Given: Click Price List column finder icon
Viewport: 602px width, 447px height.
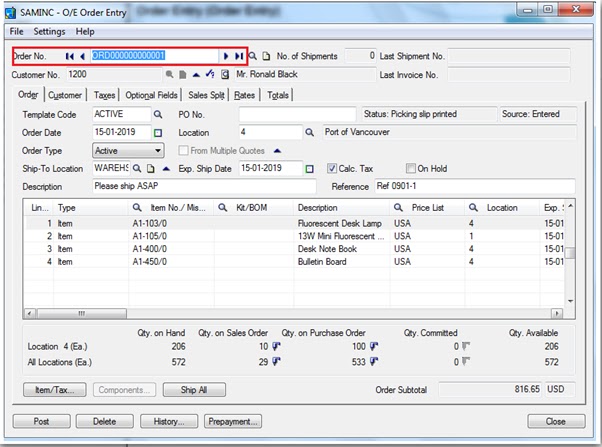Looking at the screenshot, I should coord(398,208).
